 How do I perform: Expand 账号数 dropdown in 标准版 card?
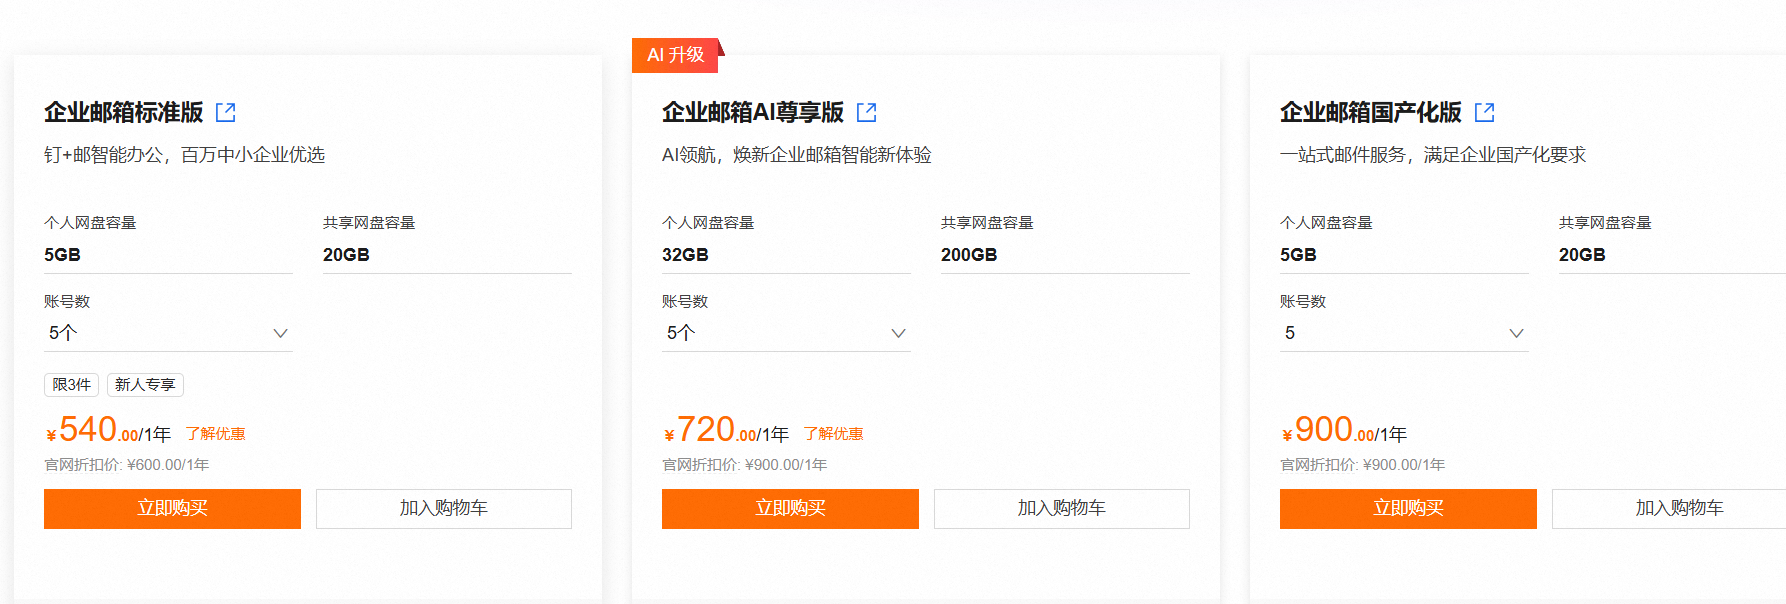point(168,333)
